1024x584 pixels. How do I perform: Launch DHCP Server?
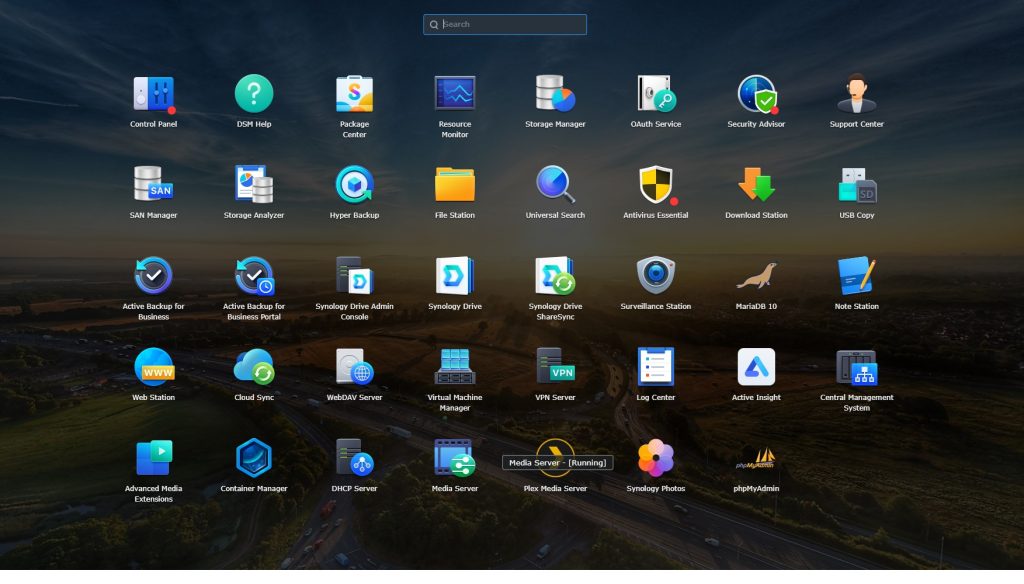(x=355, y=458)
